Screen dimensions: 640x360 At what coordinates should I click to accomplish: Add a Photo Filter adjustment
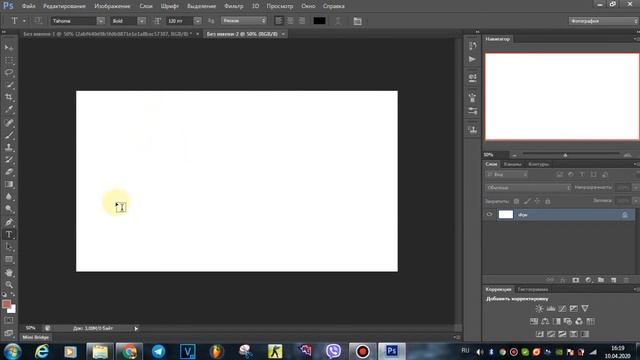568,321
